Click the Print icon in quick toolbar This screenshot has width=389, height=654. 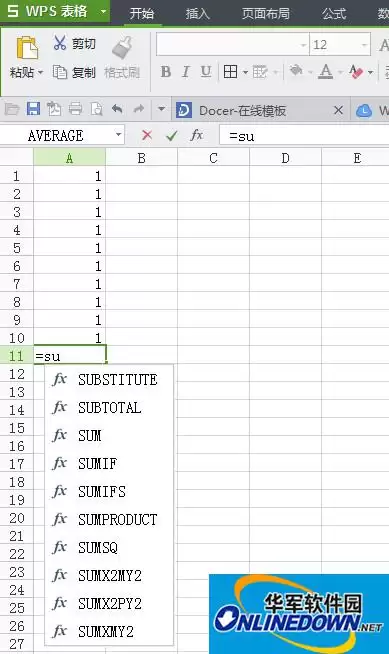click(75, 110)
